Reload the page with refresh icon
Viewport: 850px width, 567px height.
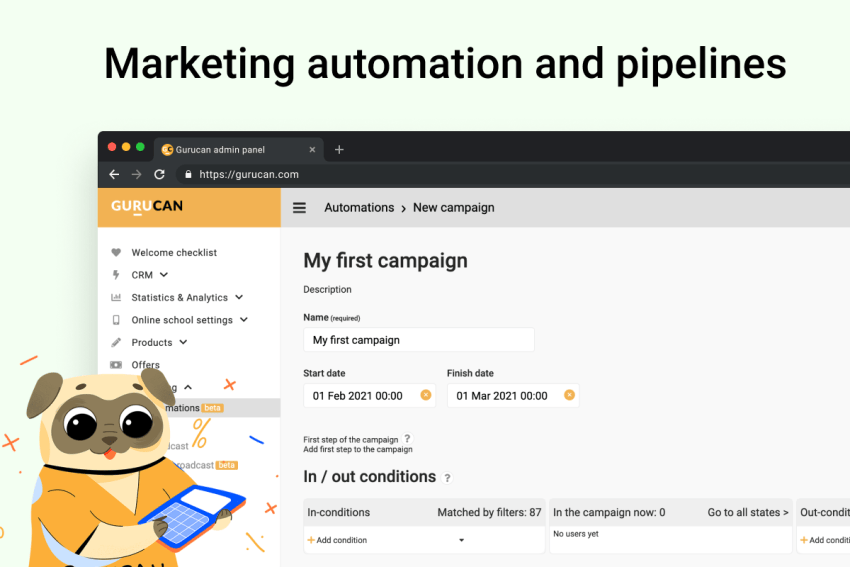click(x=159, y=175)
